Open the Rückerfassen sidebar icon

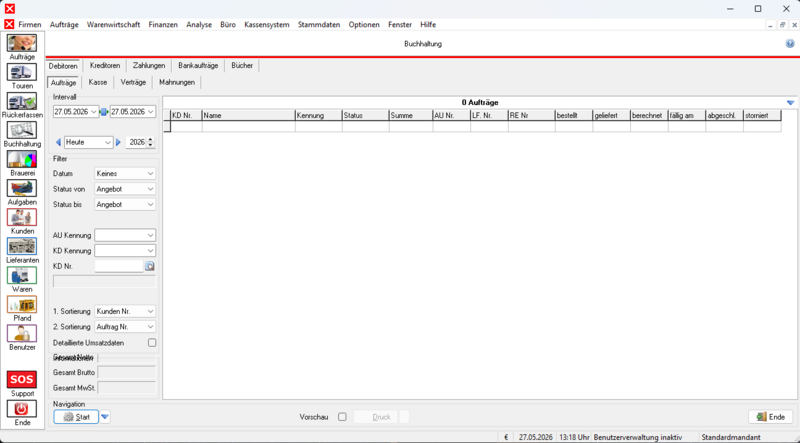click(x=22, y=101)
